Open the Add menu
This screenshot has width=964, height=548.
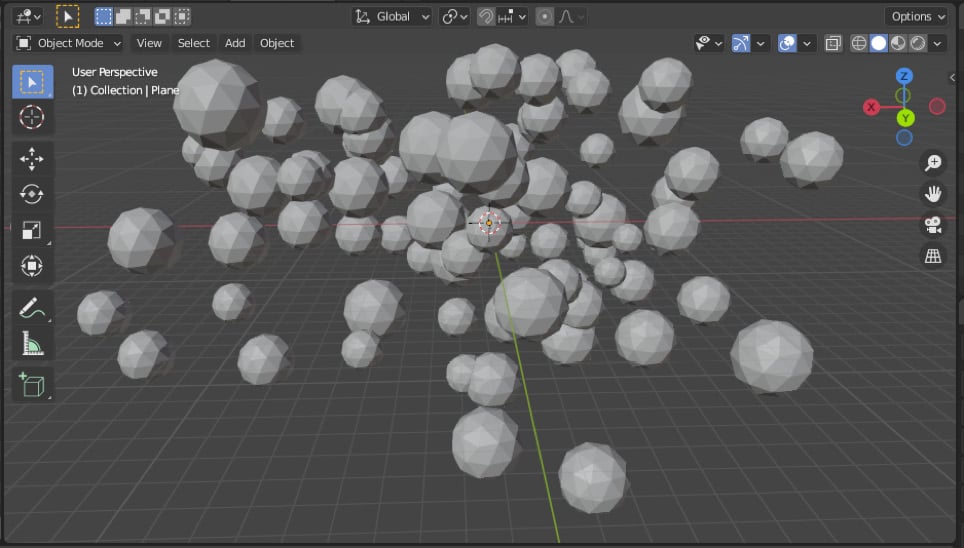[235, 43]
